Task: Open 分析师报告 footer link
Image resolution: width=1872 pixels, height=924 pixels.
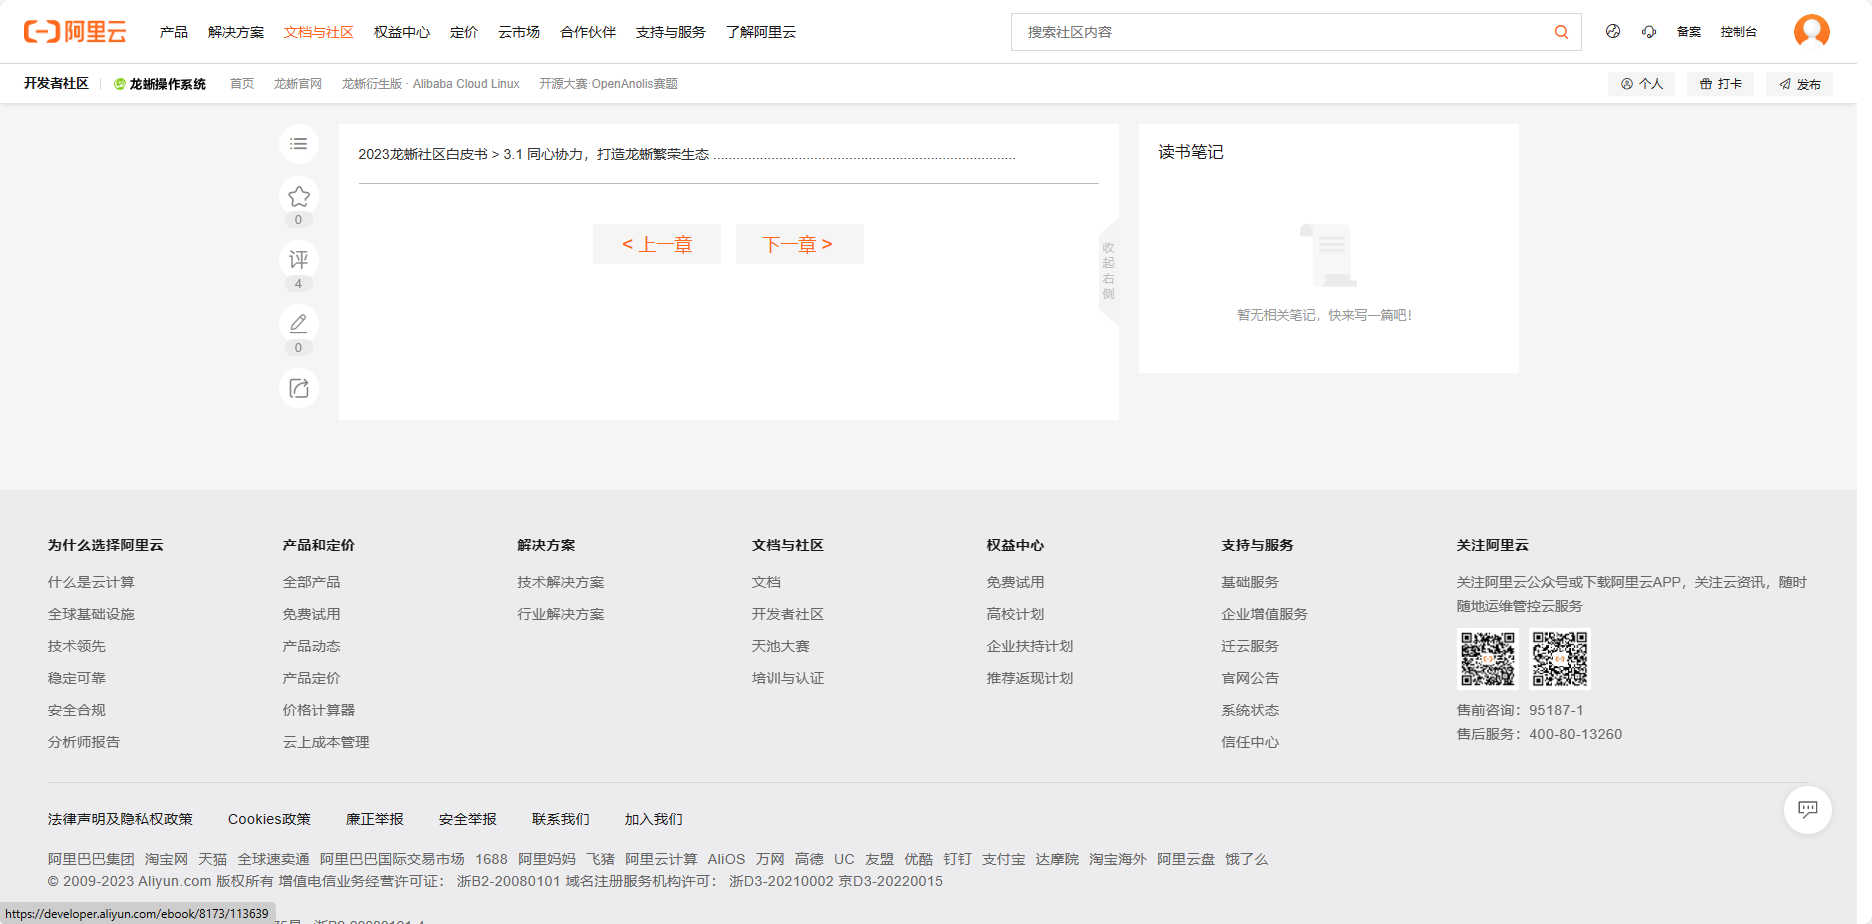Action: tap(84, 742)
